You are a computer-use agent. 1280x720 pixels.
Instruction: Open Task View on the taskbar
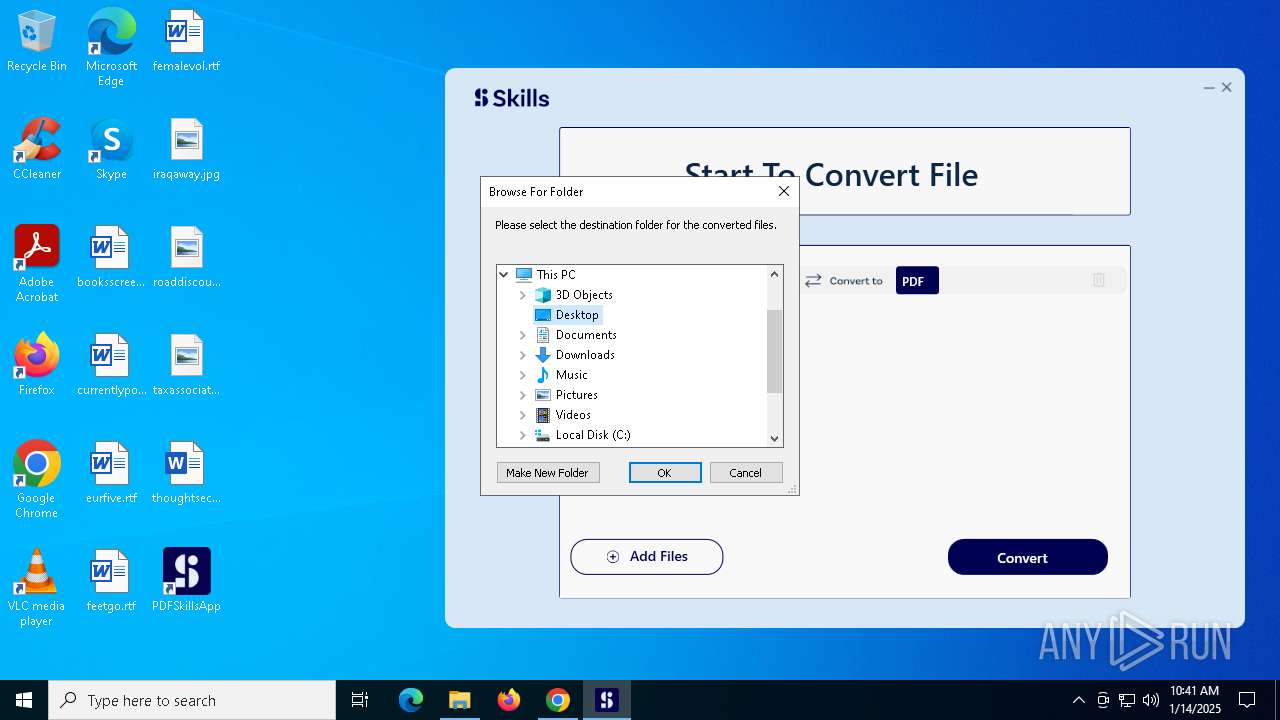tap(360, 700)
